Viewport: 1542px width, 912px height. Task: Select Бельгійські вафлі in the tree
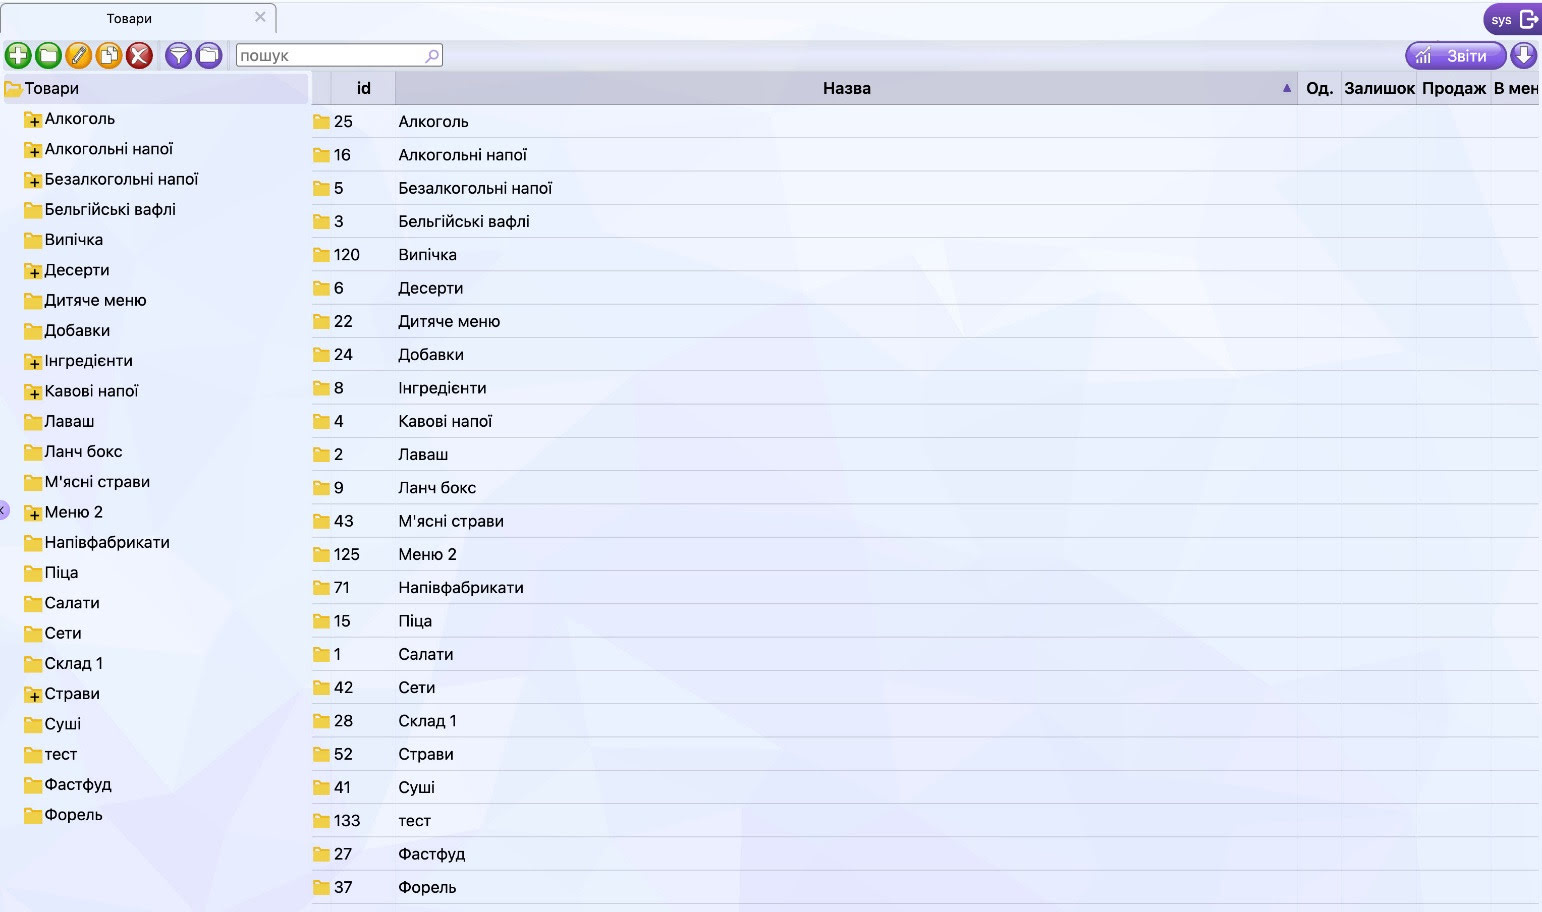point(110,209)
